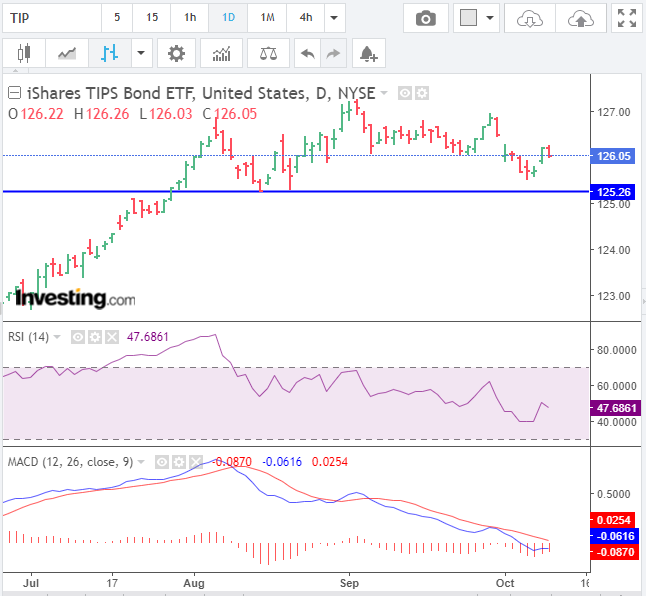The height and width of the screenshot is (596, 646).
Task: Select the 15 minute interval
Action: (x=152, y=18)
